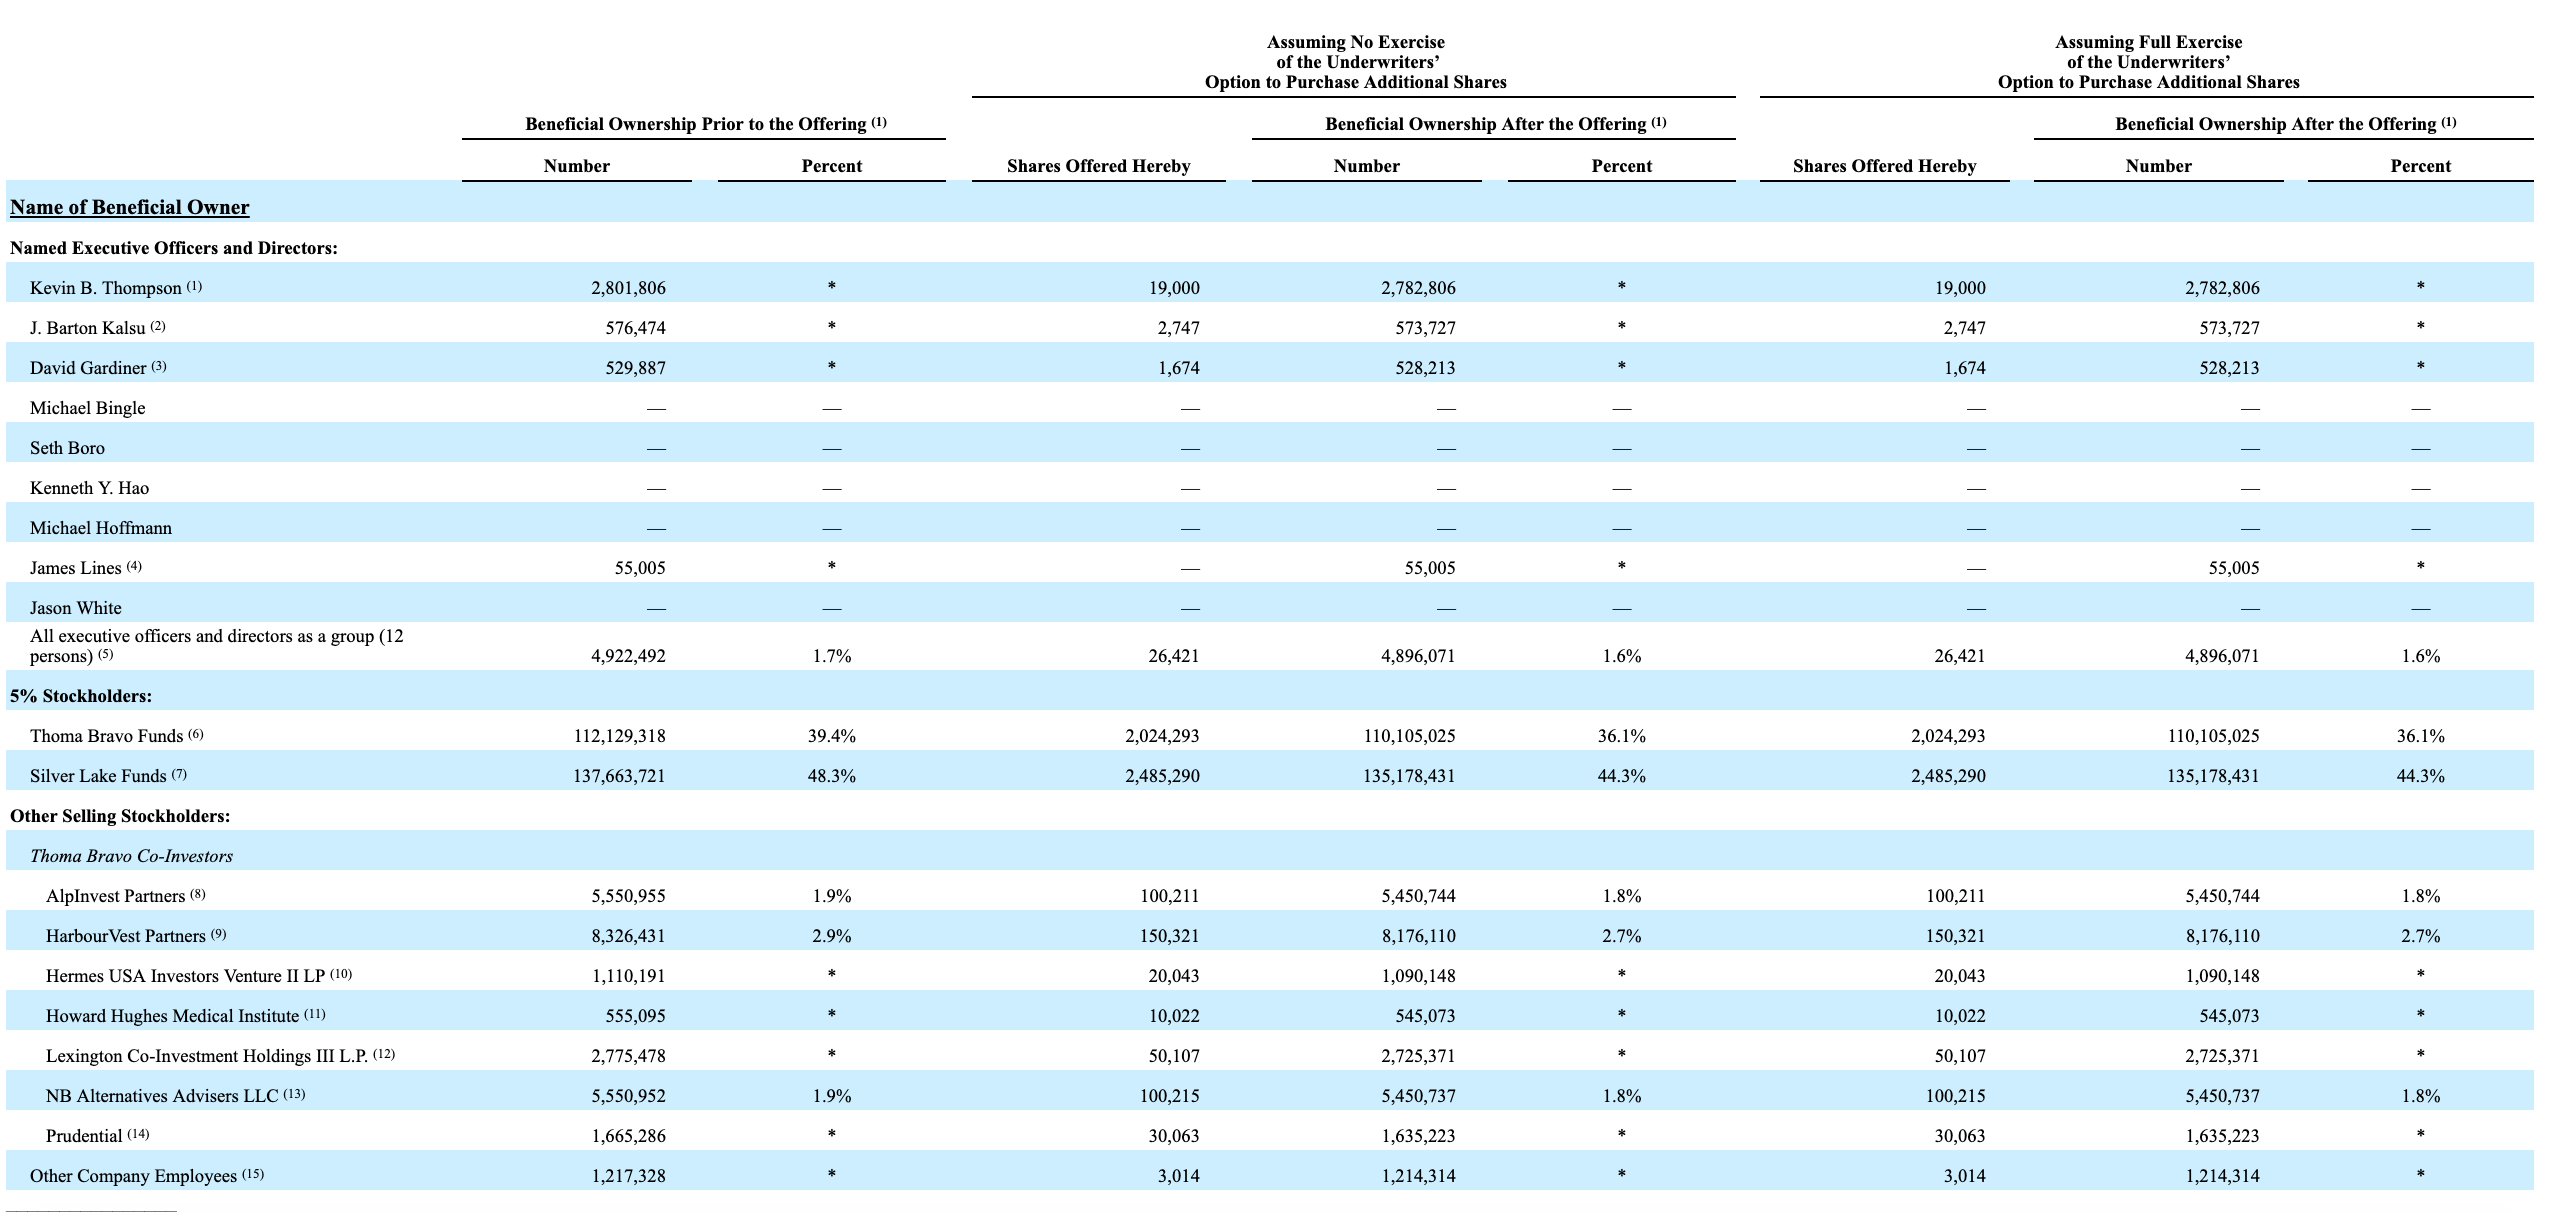This screenshot has width=2550, height=1212.
Task: Select the number 1,217,328
Action: (628, 1176)
